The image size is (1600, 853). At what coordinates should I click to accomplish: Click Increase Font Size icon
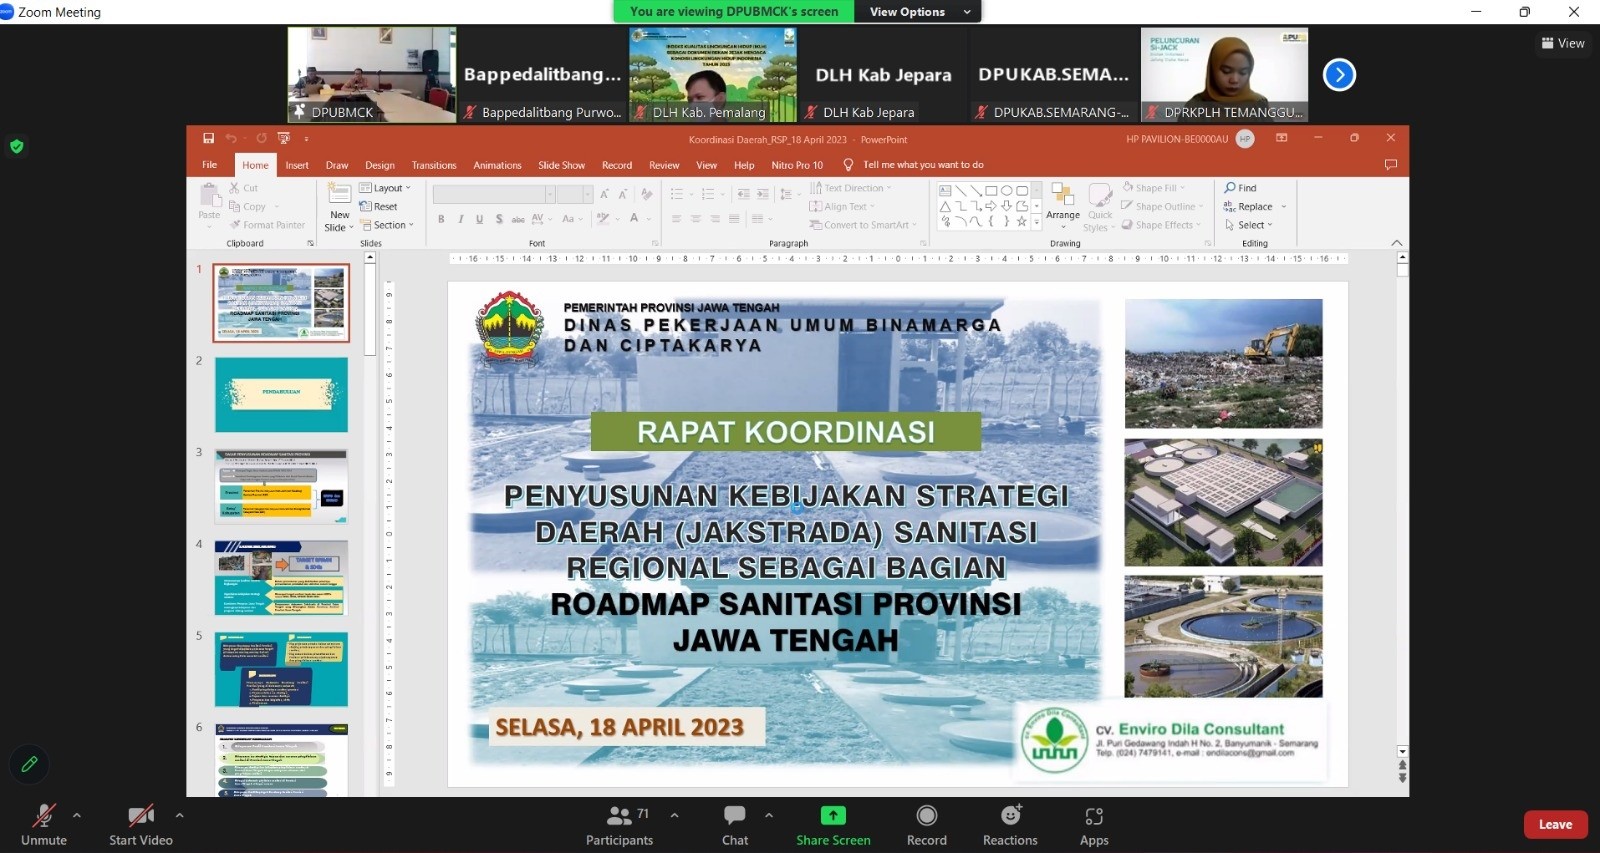(604, 194)
